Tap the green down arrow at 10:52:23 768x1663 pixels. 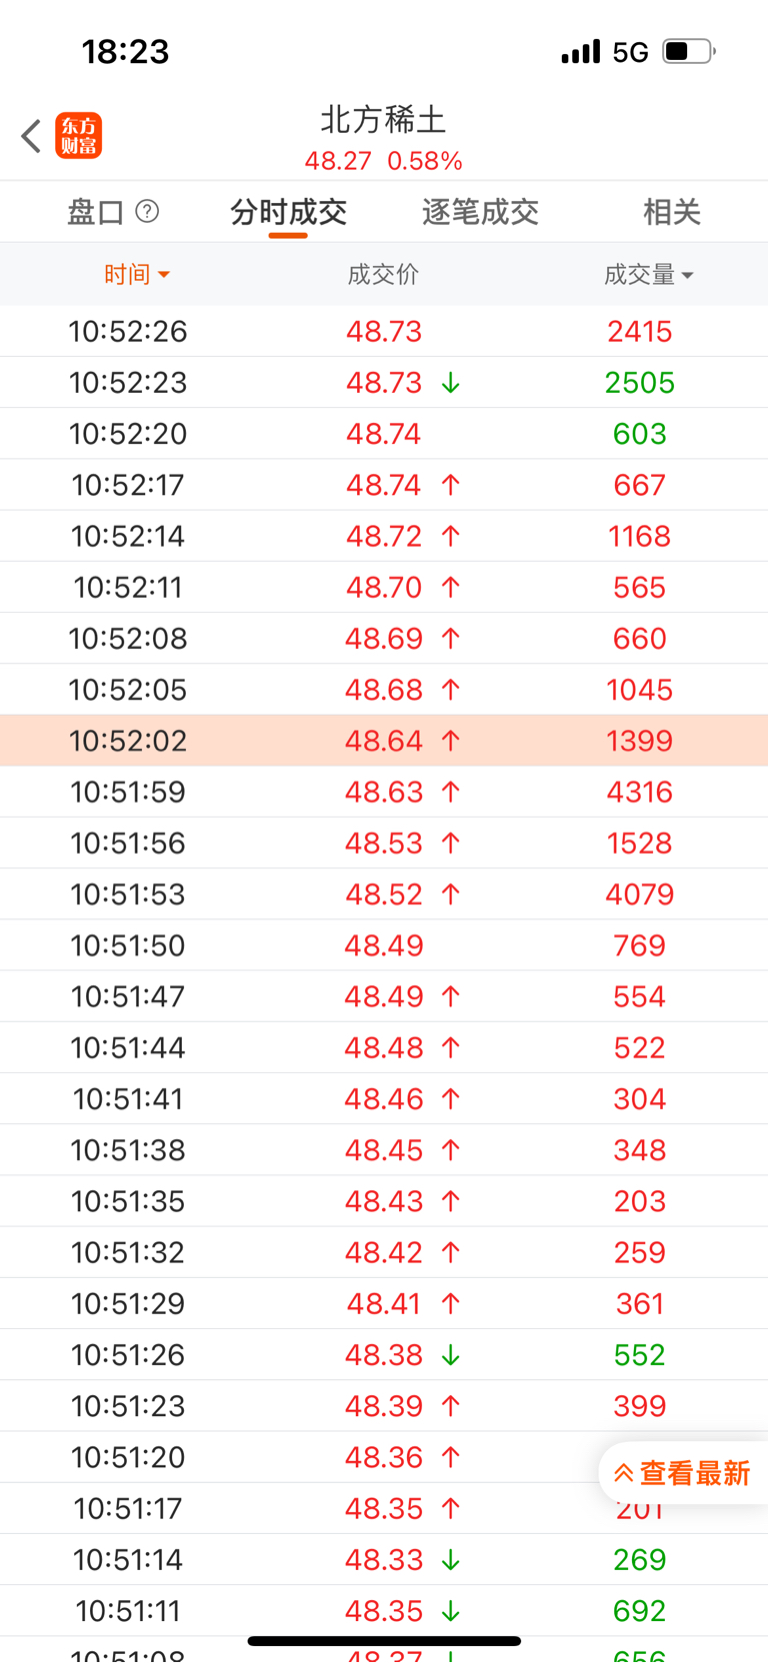[451, 383]
